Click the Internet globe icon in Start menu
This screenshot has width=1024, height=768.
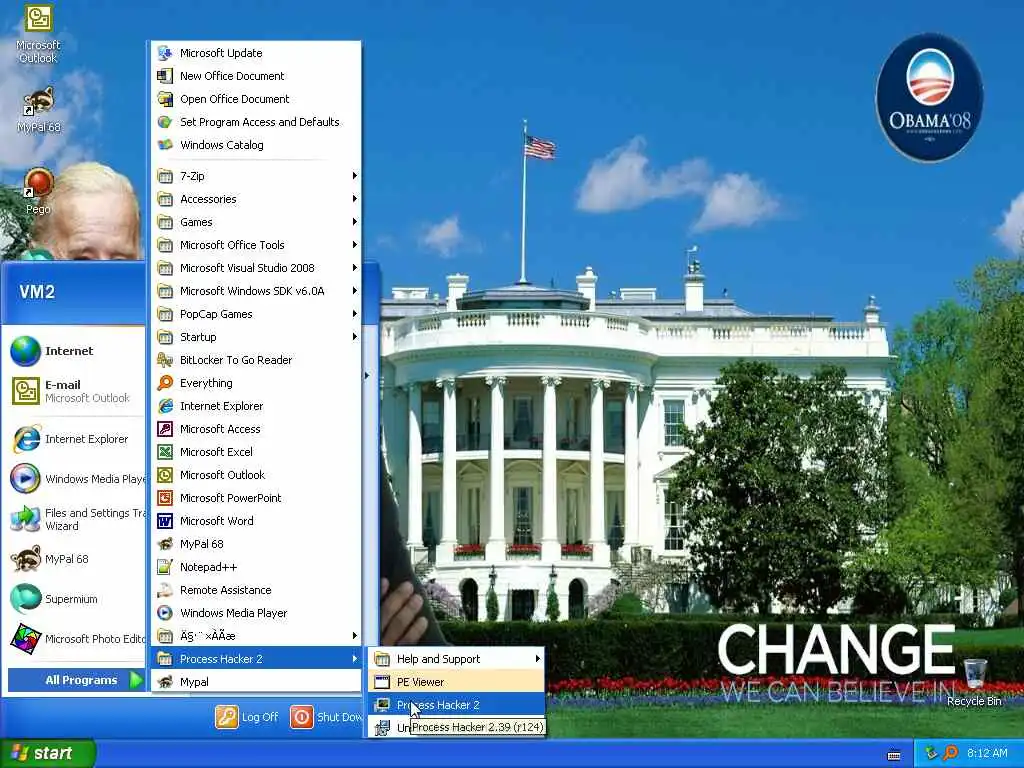click(25, 351)
